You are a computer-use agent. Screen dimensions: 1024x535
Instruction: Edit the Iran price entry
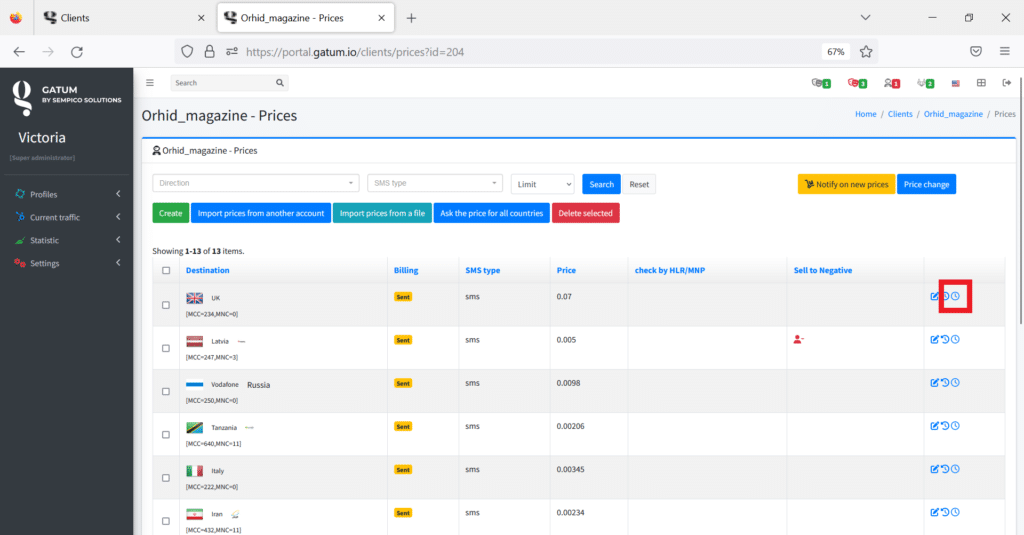tap(935, 512)
